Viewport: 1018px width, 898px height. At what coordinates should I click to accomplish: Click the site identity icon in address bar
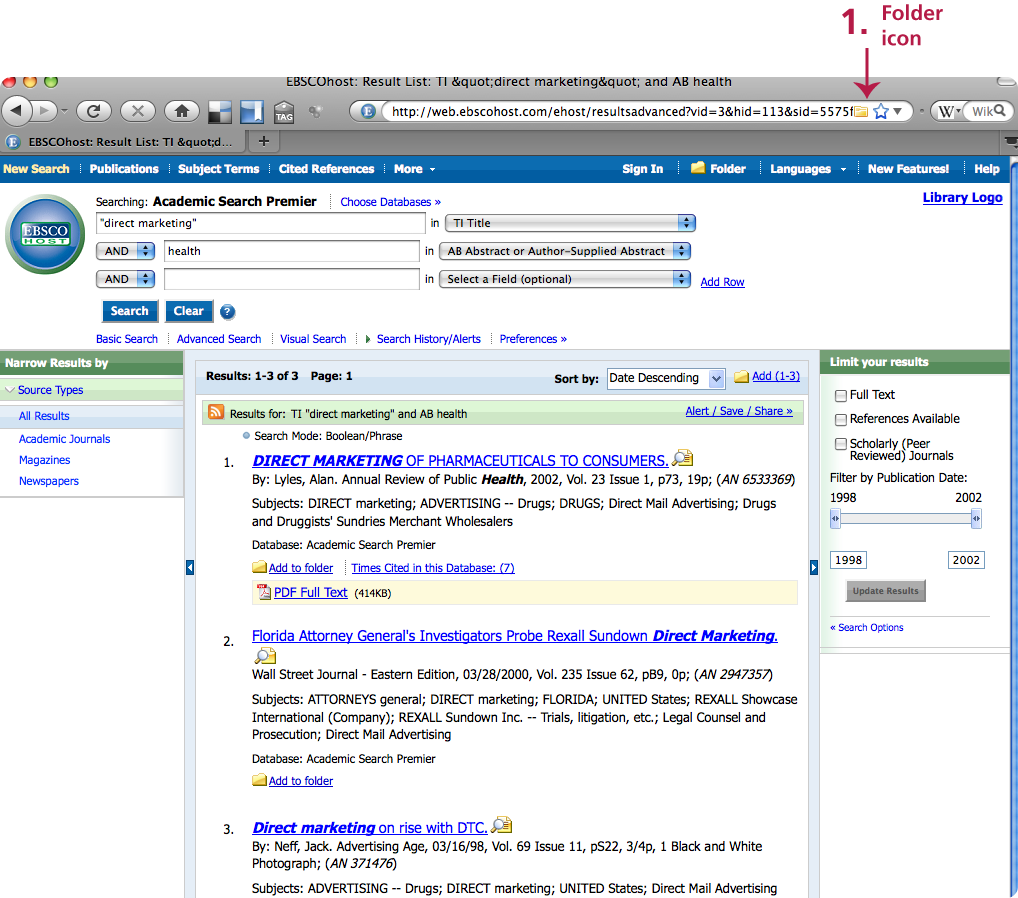[367, 111]
